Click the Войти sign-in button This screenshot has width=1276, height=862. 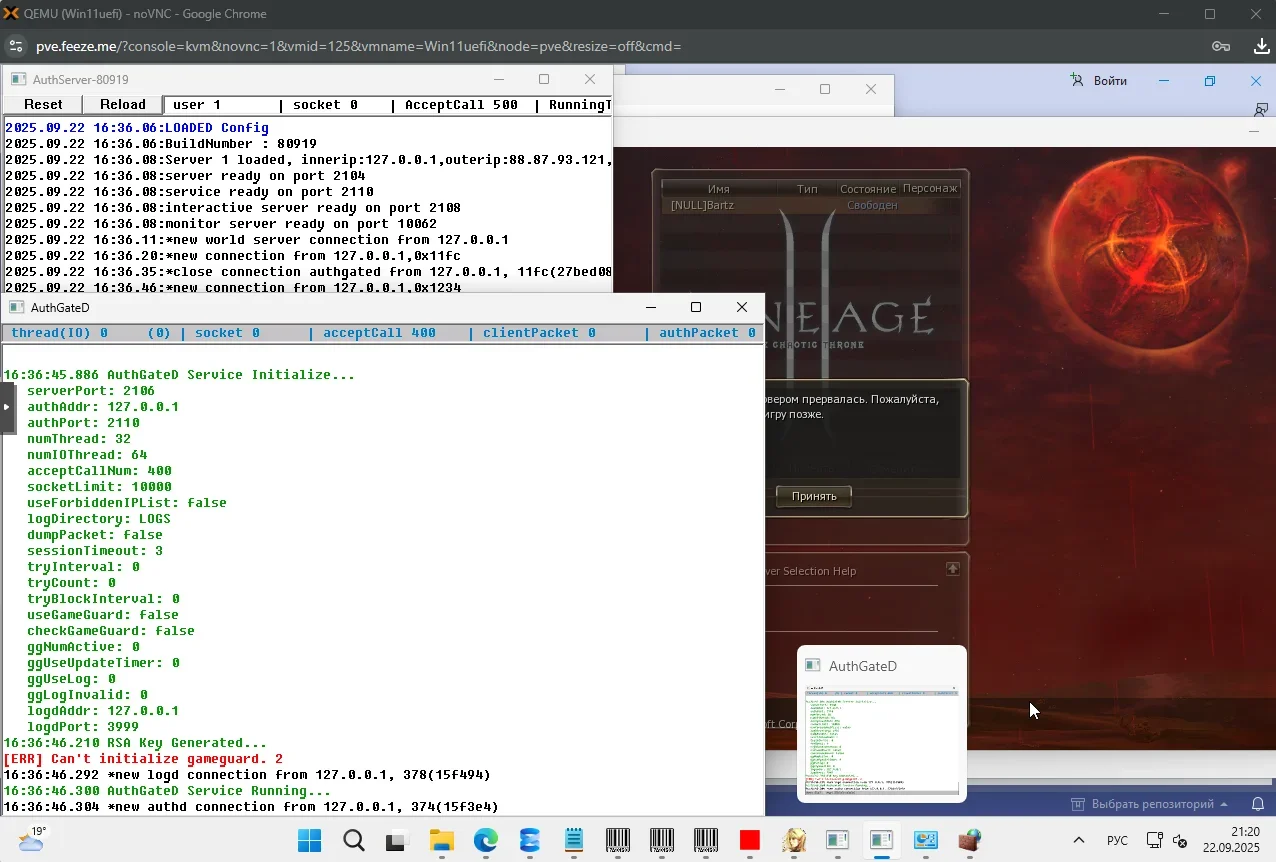[x=1098, y=81]
